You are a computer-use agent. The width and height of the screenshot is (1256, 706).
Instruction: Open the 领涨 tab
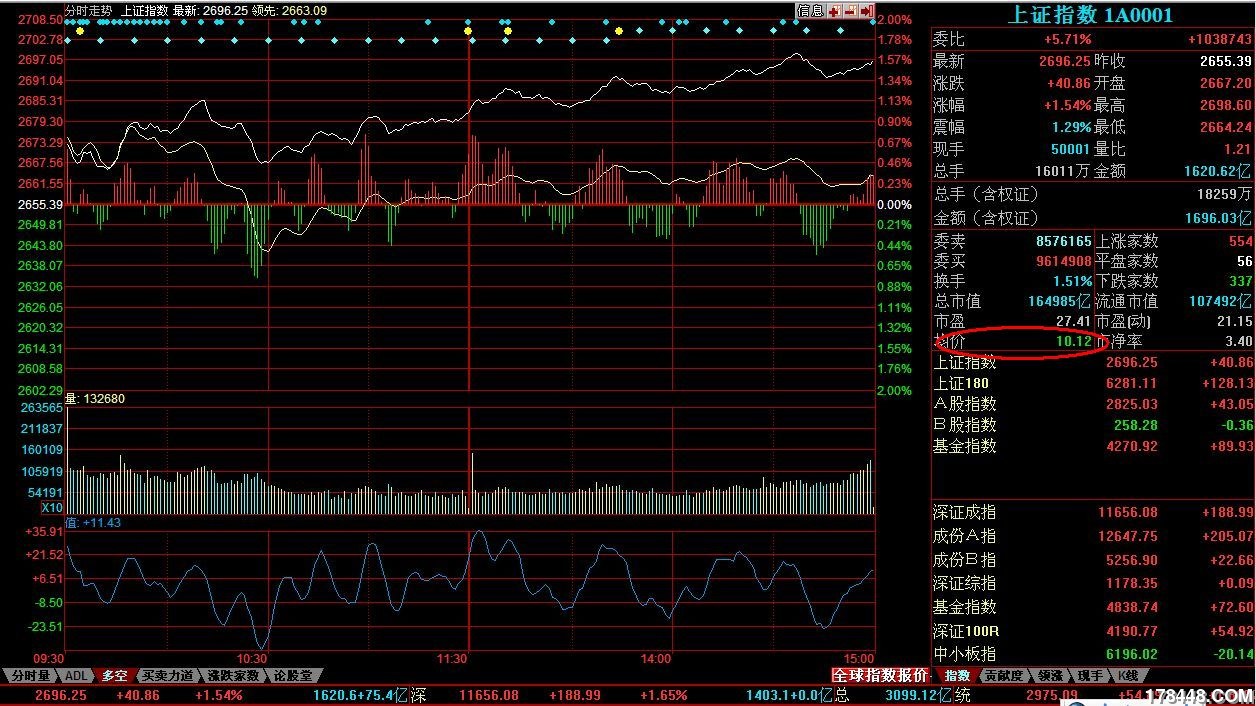click(x=1050, y=676)
